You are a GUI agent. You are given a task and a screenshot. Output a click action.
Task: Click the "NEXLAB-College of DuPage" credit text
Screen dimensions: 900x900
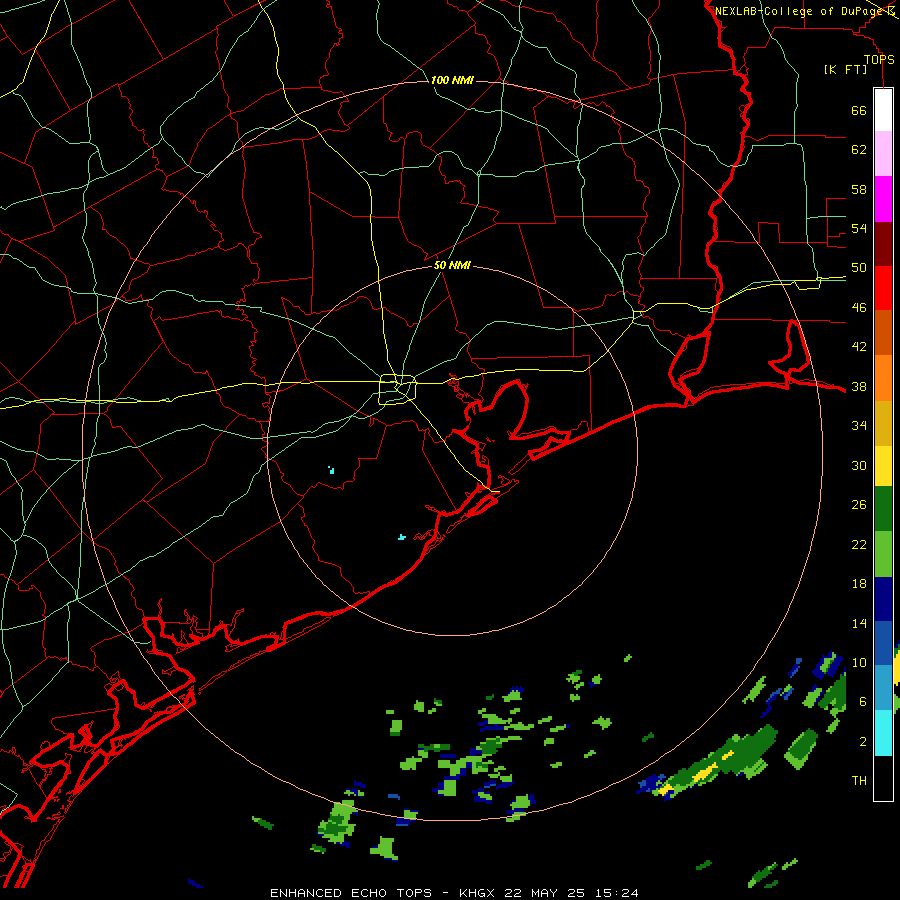tap(800, 11)
